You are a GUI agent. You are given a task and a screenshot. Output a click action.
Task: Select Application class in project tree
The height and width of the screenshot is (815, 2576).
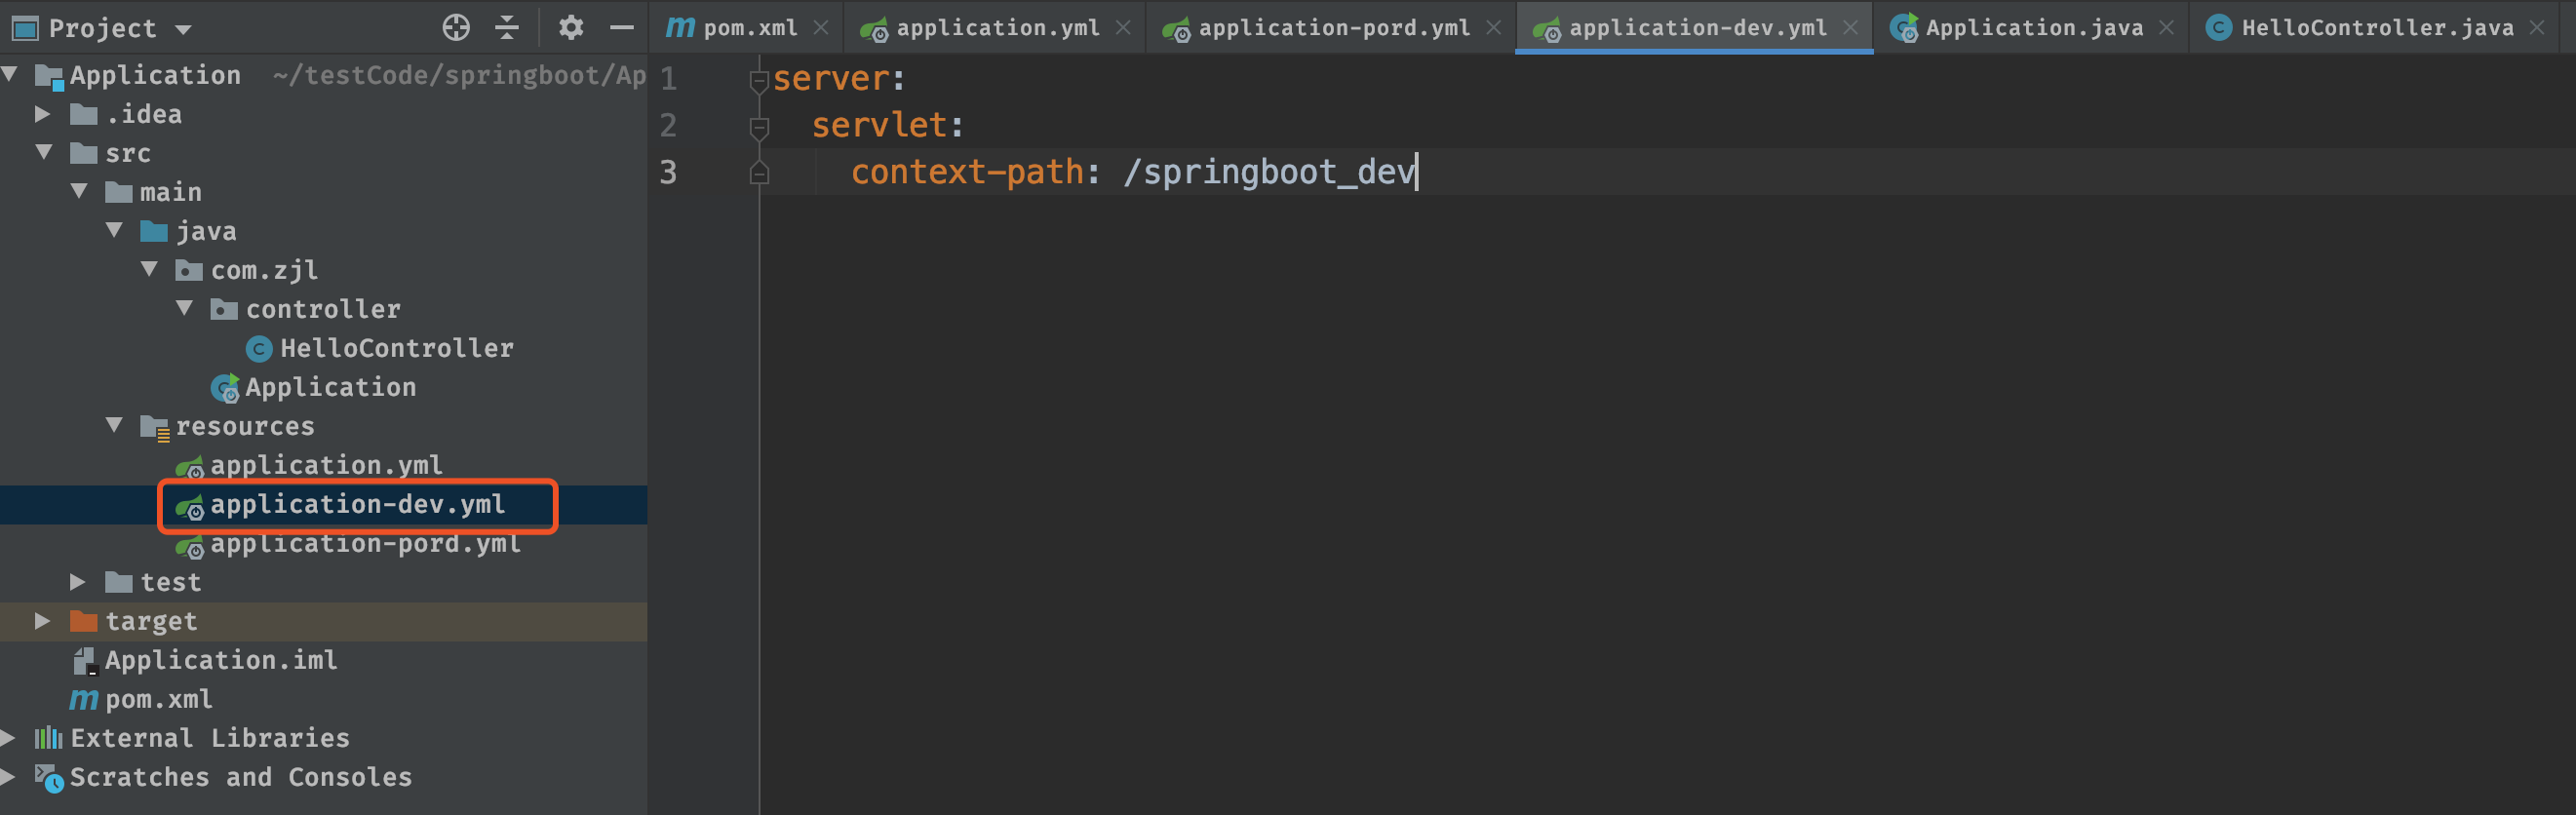(330, 387)
